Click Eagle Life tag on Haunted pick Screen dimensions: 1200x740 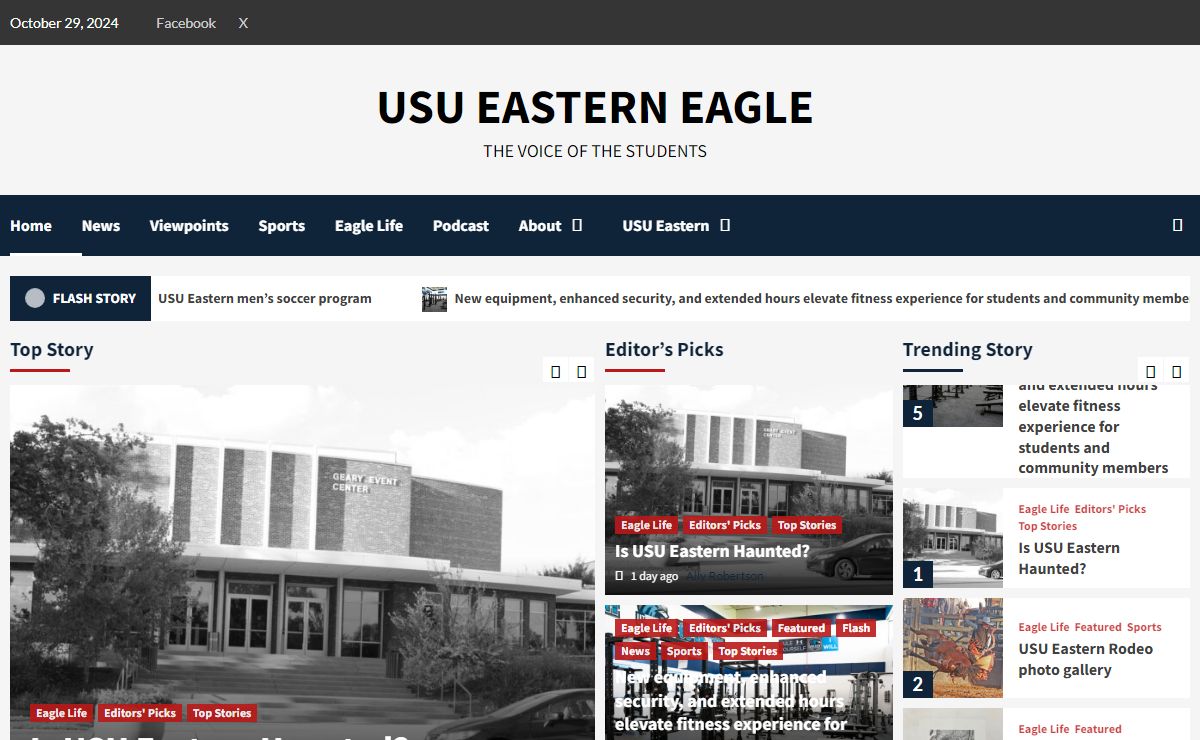click(647, 525)
